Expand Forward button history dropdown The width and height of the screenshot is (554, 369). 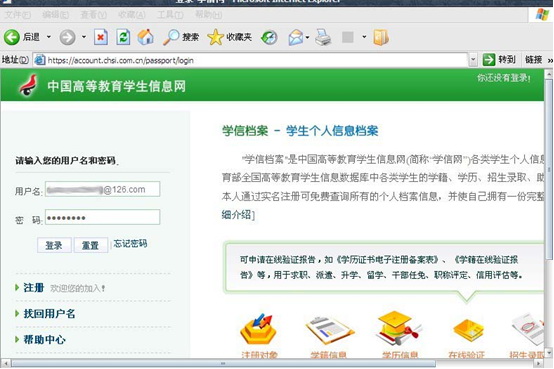click(84, 37)
